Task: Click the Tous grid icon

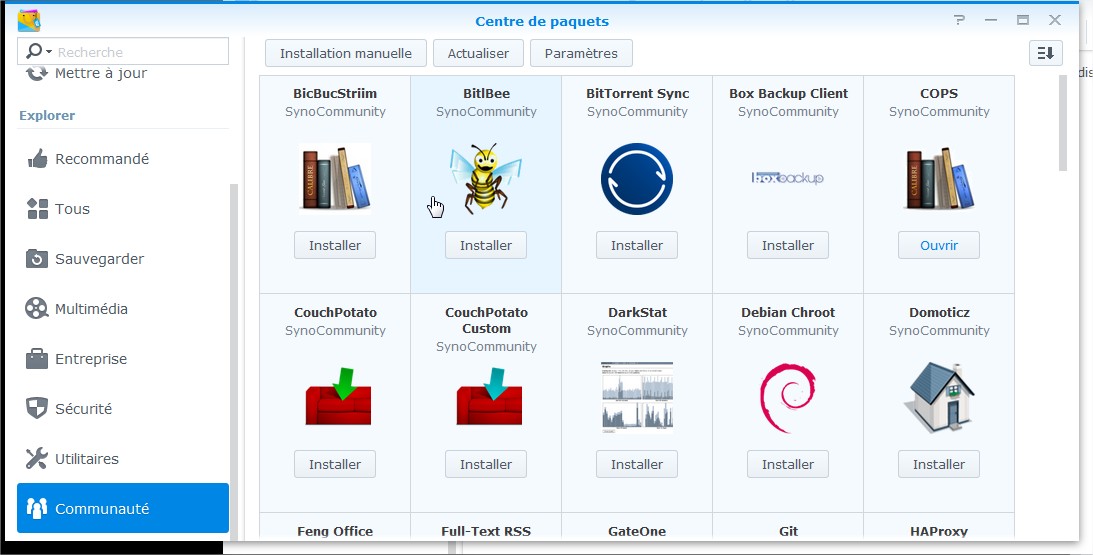Action: (37, 209)
